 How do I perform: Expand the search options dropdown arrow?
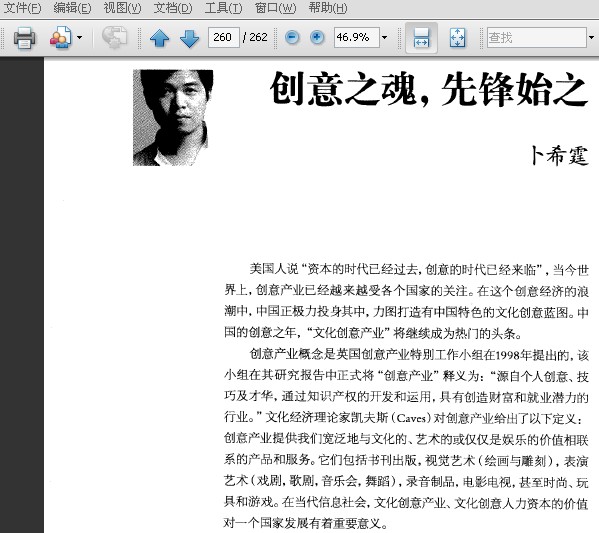pos(591,37)
